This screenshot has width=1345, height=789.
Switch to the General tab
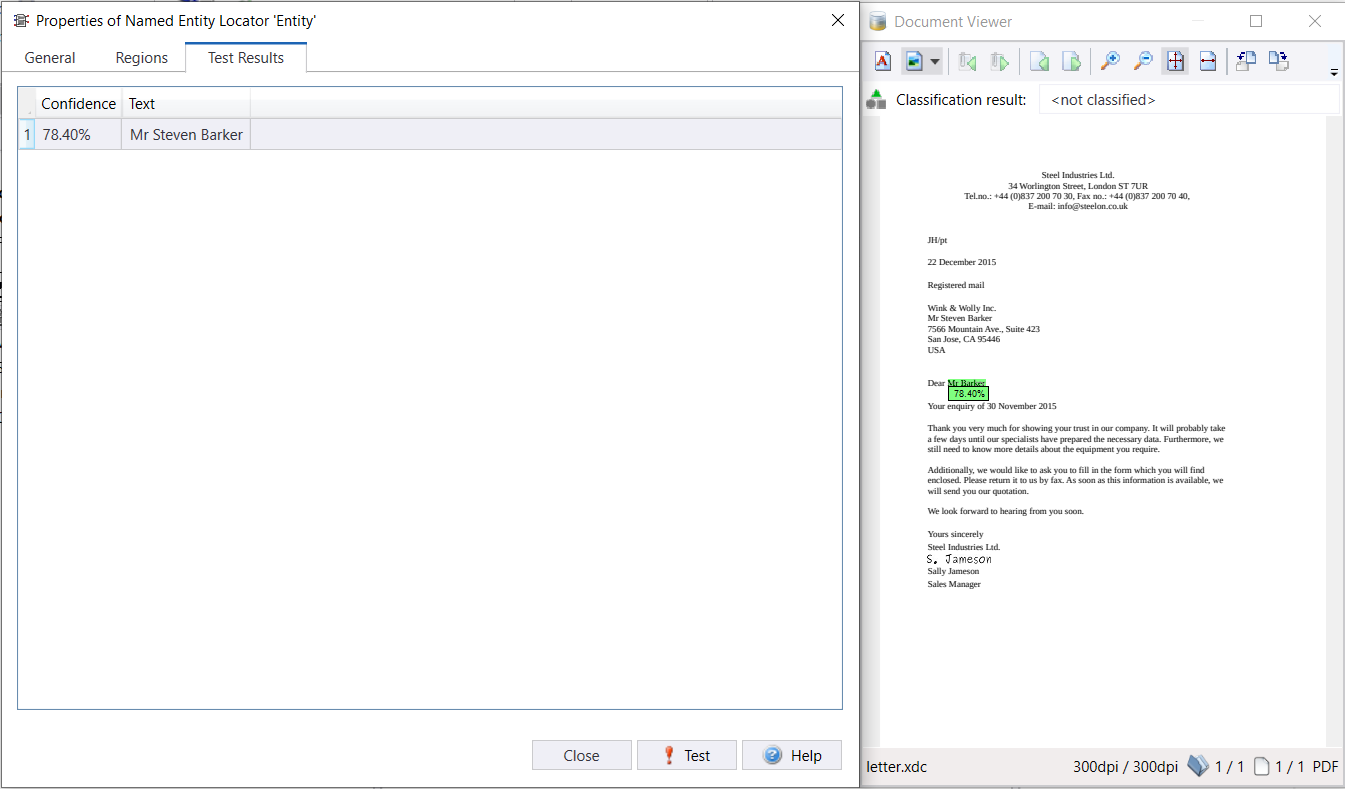coord(50,58)
